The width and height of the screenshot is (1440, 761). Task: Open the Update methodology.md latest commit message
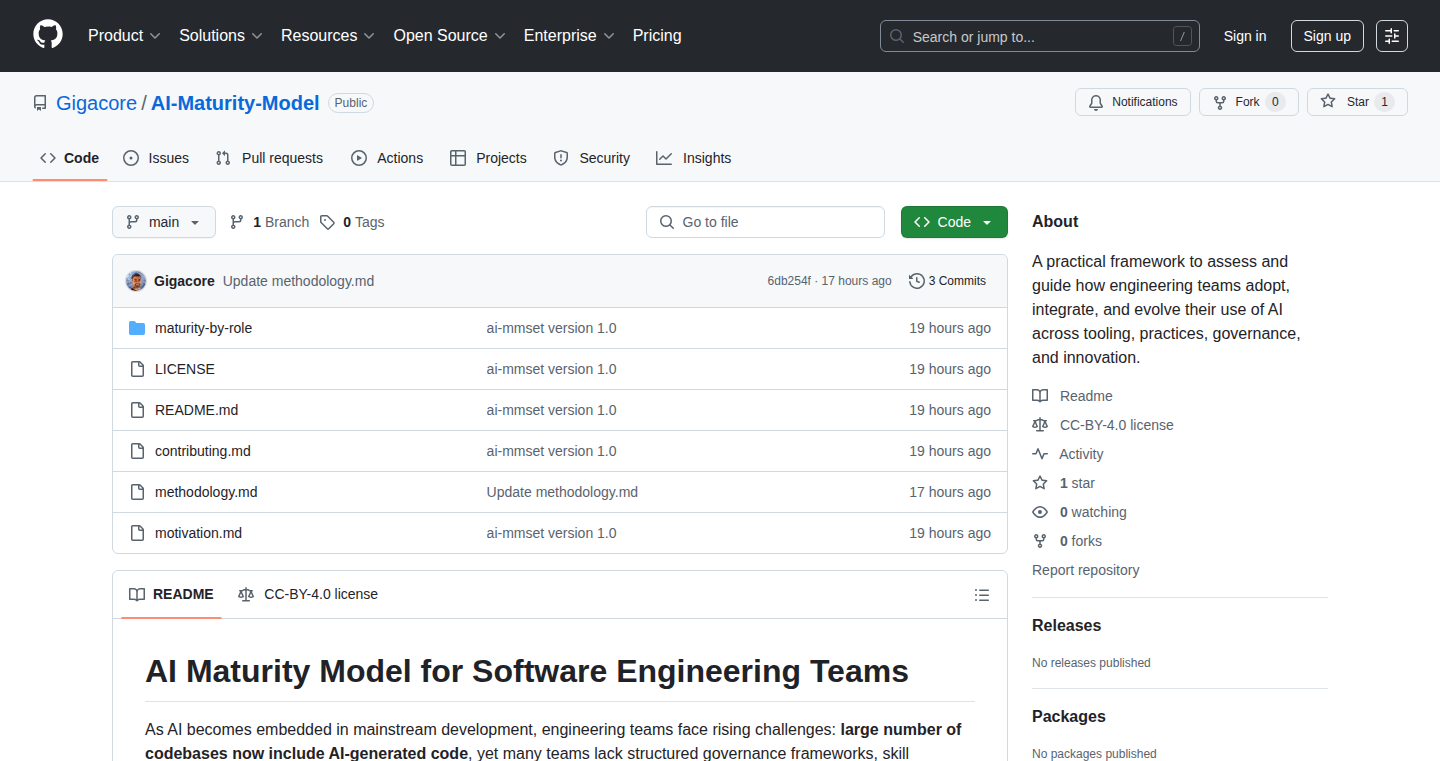point(298,281)
